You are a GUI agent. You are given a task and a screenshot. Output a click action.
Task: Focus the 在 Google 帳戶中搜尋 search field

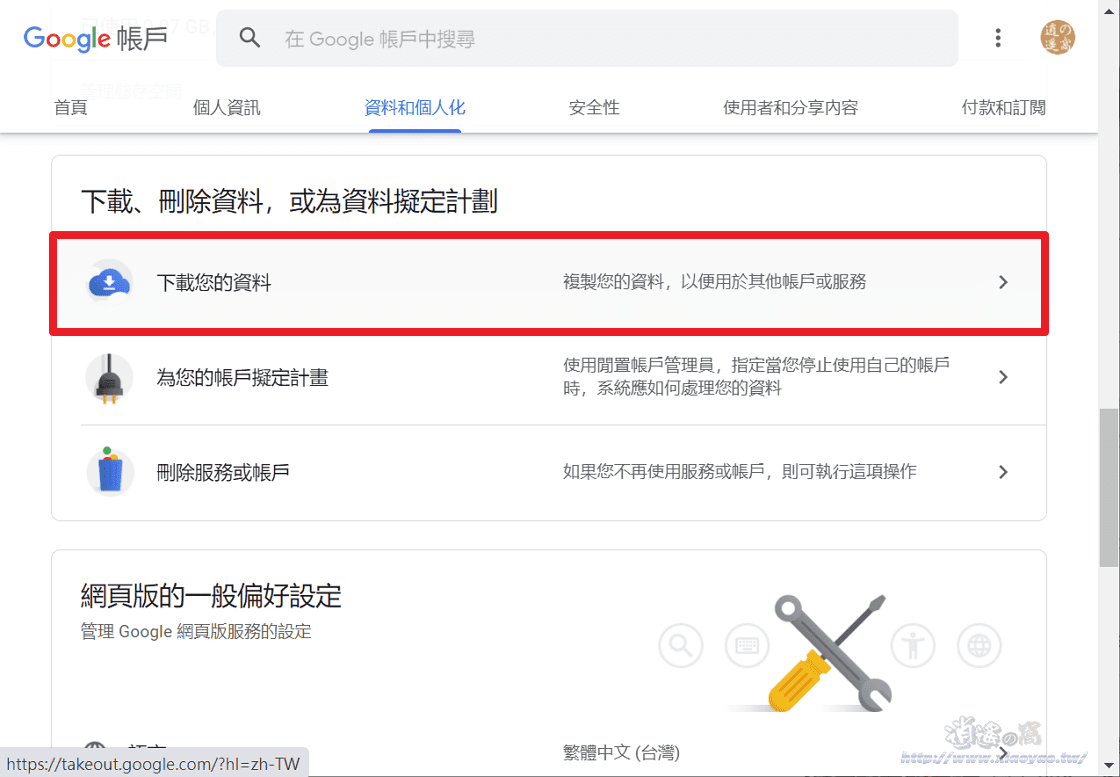pos(587,39)
